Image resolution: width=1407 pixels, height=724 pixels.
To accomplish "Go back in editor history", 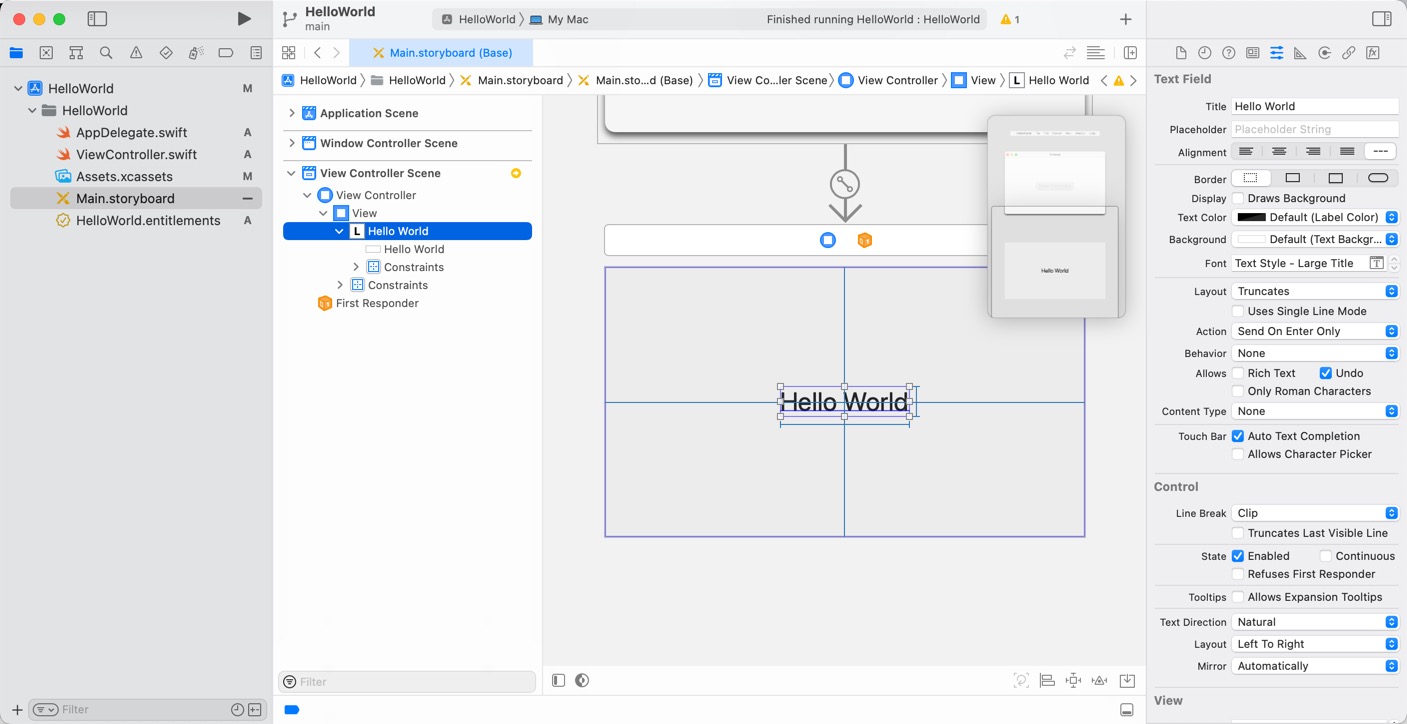I will pyautogui.click(x=317, y=53).
